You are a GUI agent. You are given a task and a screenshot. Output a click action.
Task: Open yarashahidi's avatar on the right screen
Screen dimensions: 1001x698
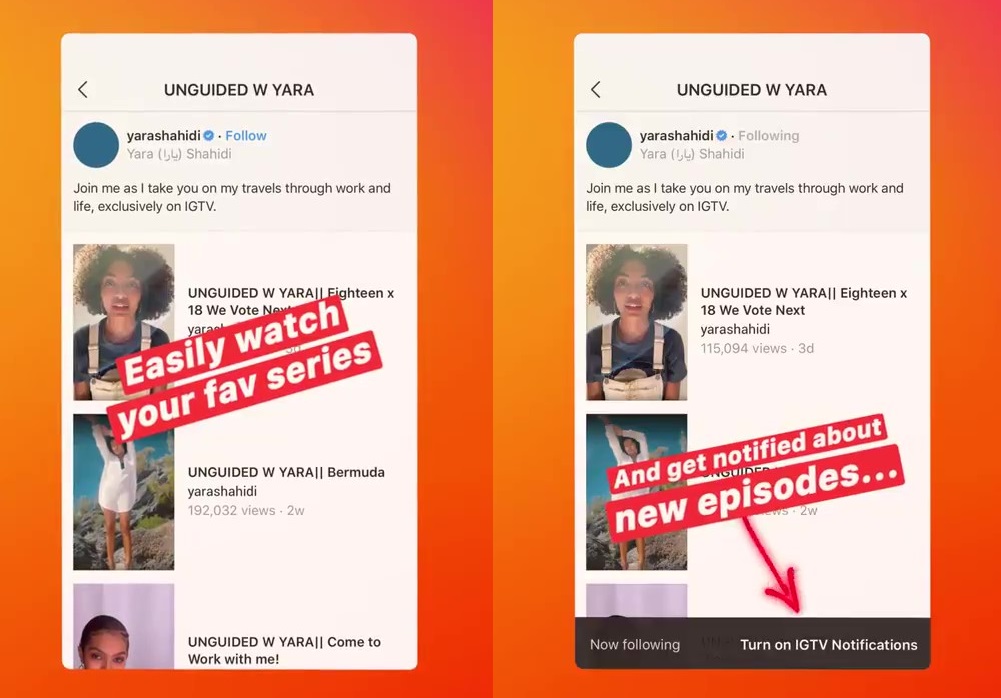(x=609, y=145)
